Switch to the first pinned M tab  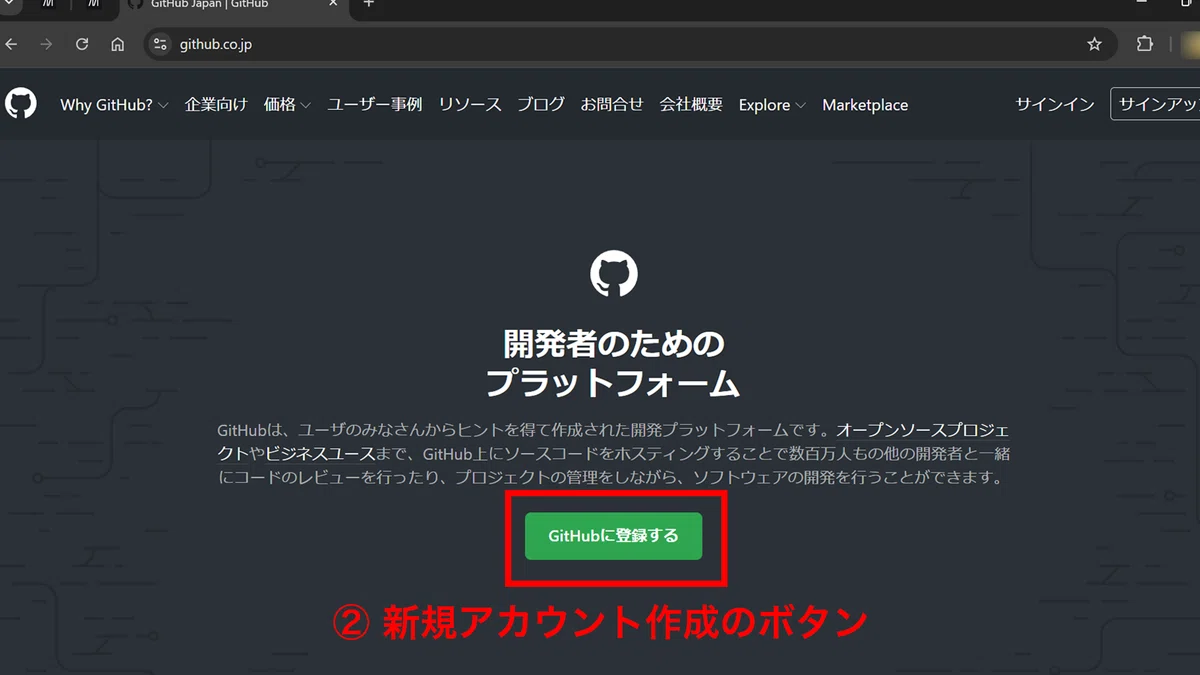pyautogui.click(x=48, y=5)
